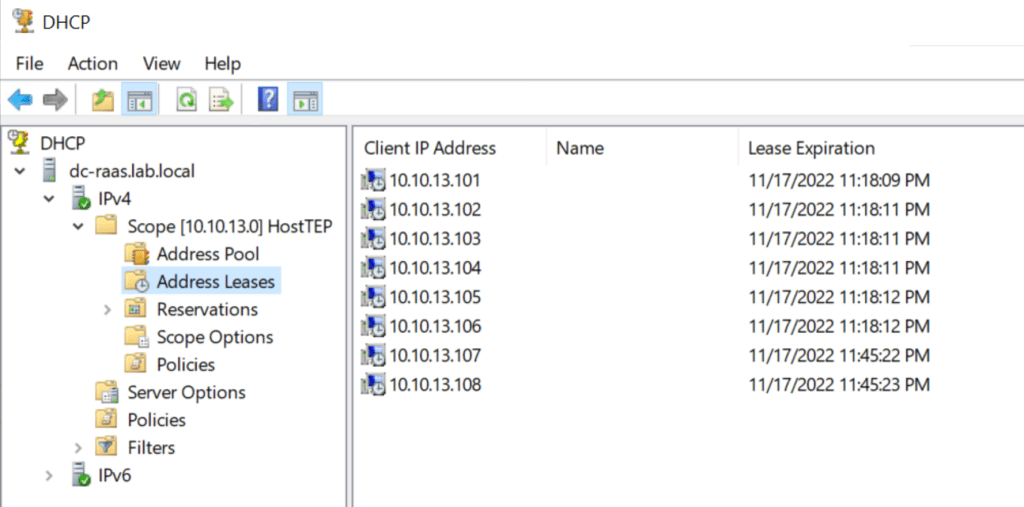Viewport: 1024px width, 507px height.
Task: Sort by Client IP Address column header
Action: 430,148
